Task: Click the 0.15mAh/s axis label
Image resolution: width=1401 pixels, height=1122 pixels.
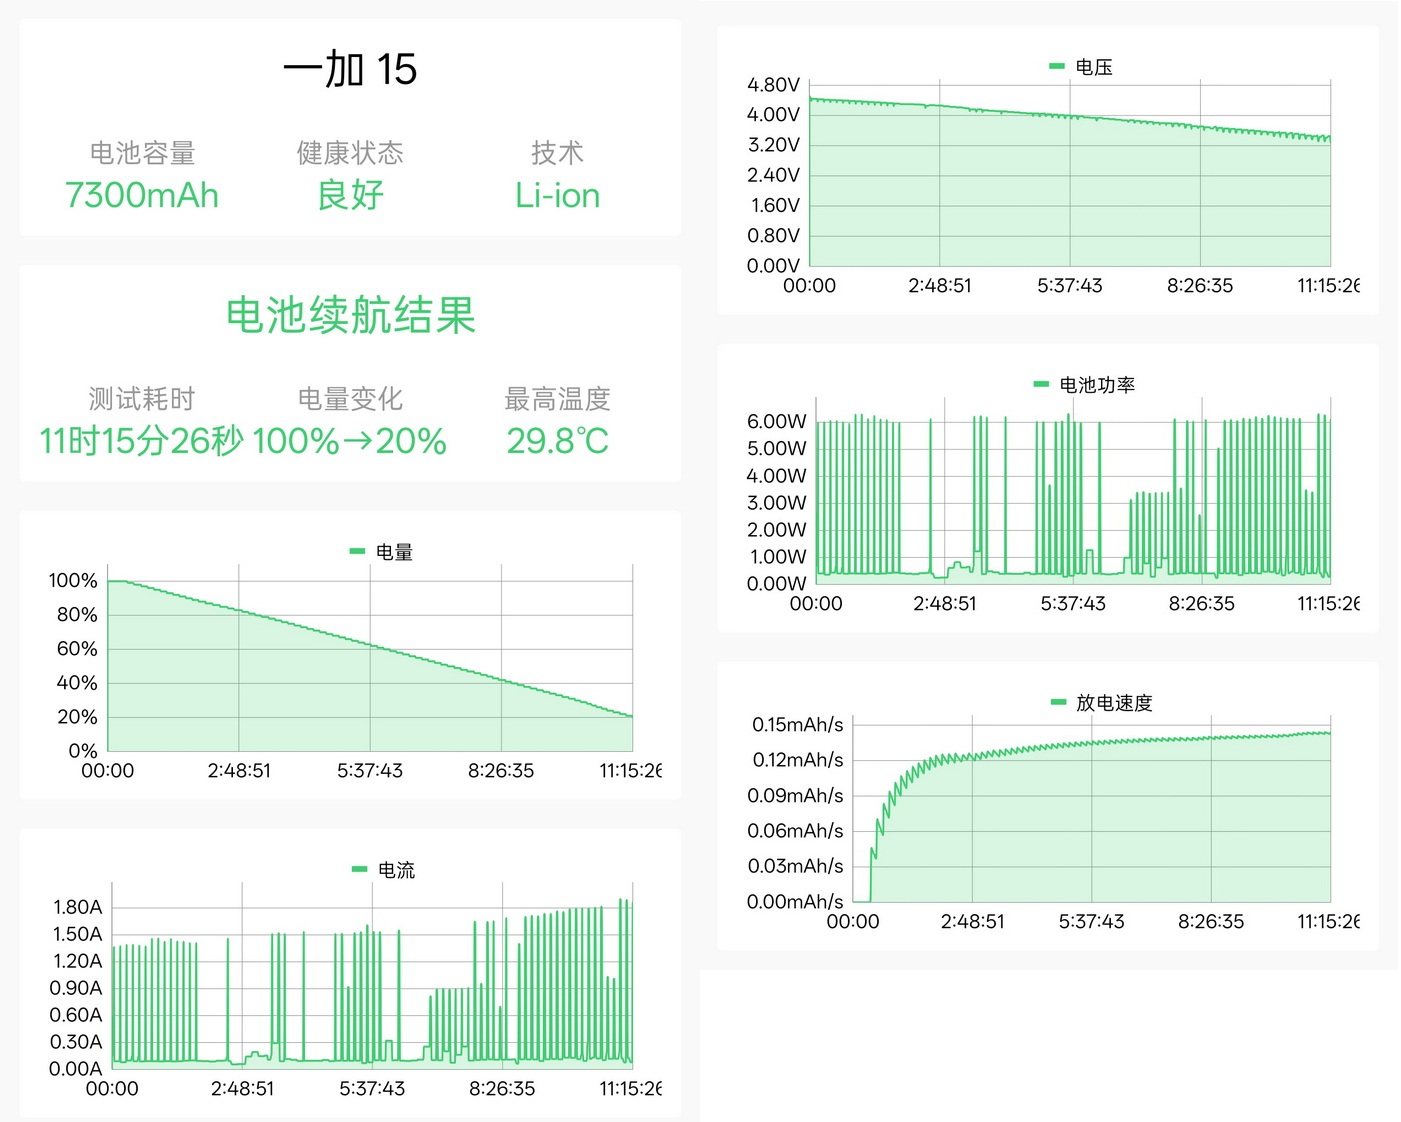Action: pyautogui.click(x=797, y=724)
